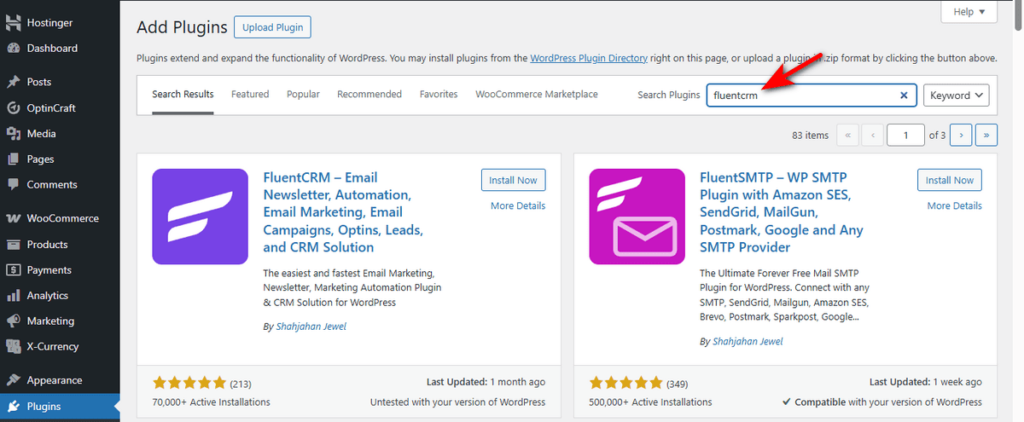
Task: Click FluentSMTP five-star rating
Action: tap(626, 383)
